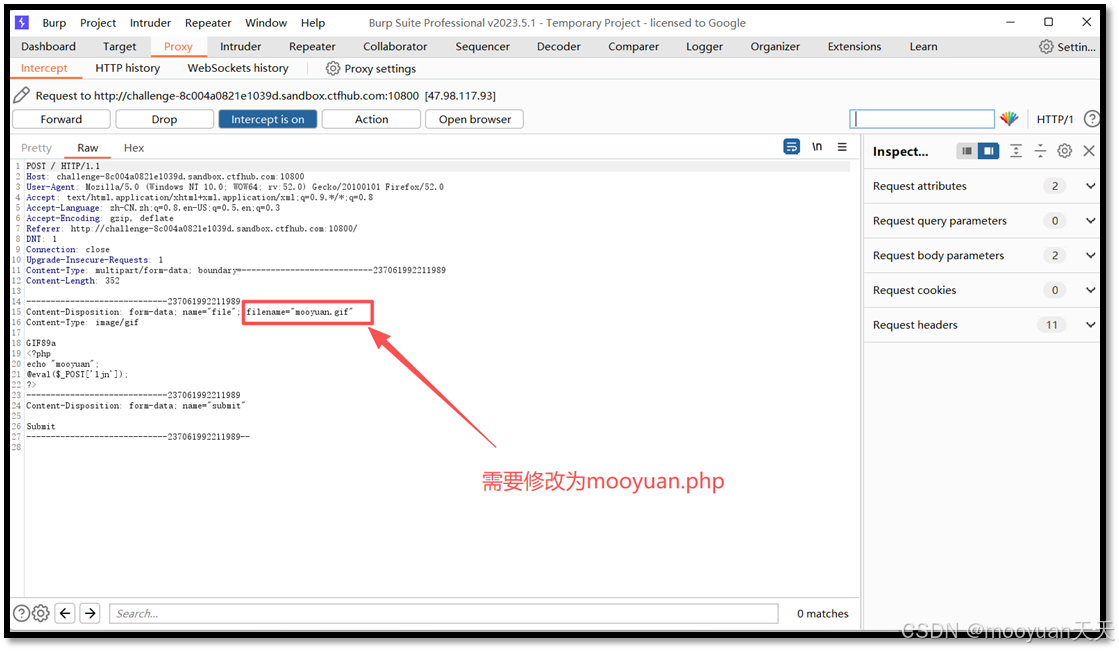The height and width of the screenshot is (651, 1119).
Task: Toggle message line wrap icon
Action: tap(791, 146)
